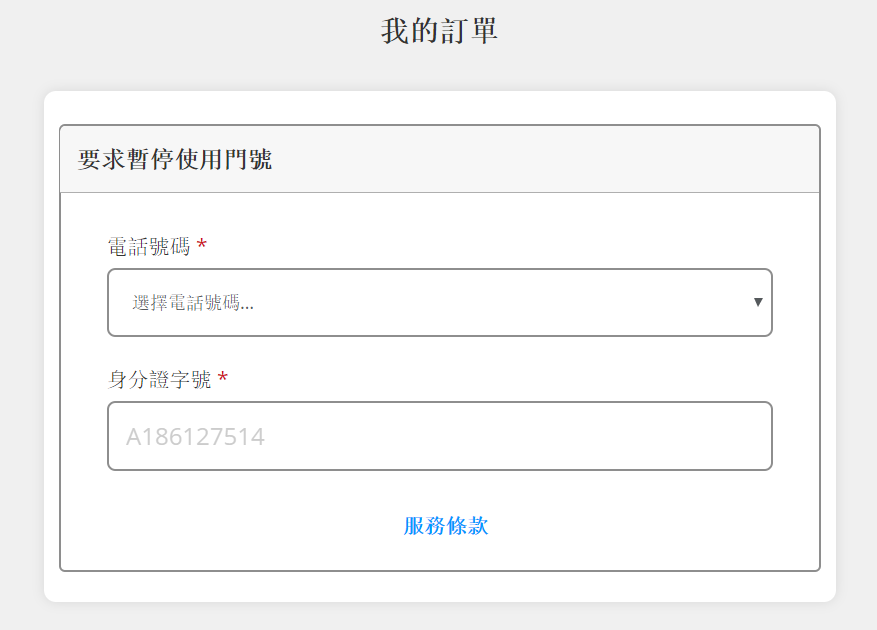This screenshot has width=877, height=630.
Task: Click the 身分證字號 field label
Action: [159, 379]
